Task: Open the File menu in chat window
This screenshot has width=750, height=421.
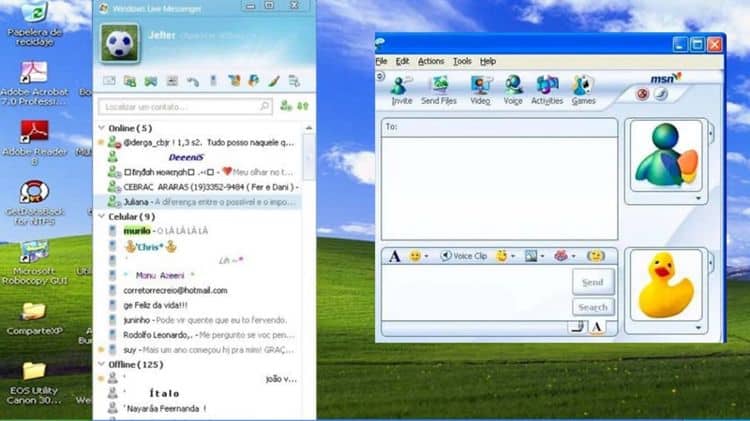Action: tap(382, 61)
